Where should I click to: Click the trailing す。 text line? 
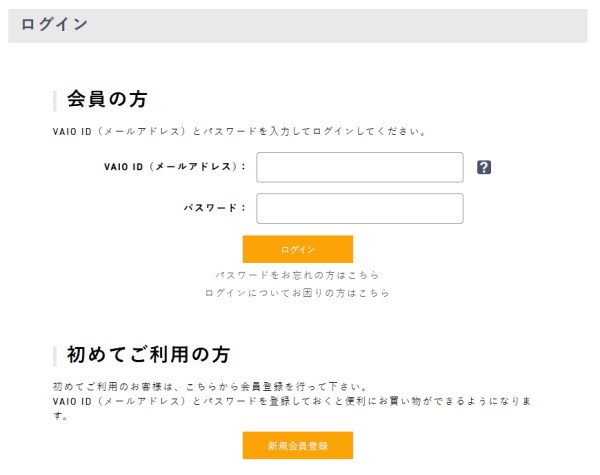pyautogui.click(x=60, y=416)
